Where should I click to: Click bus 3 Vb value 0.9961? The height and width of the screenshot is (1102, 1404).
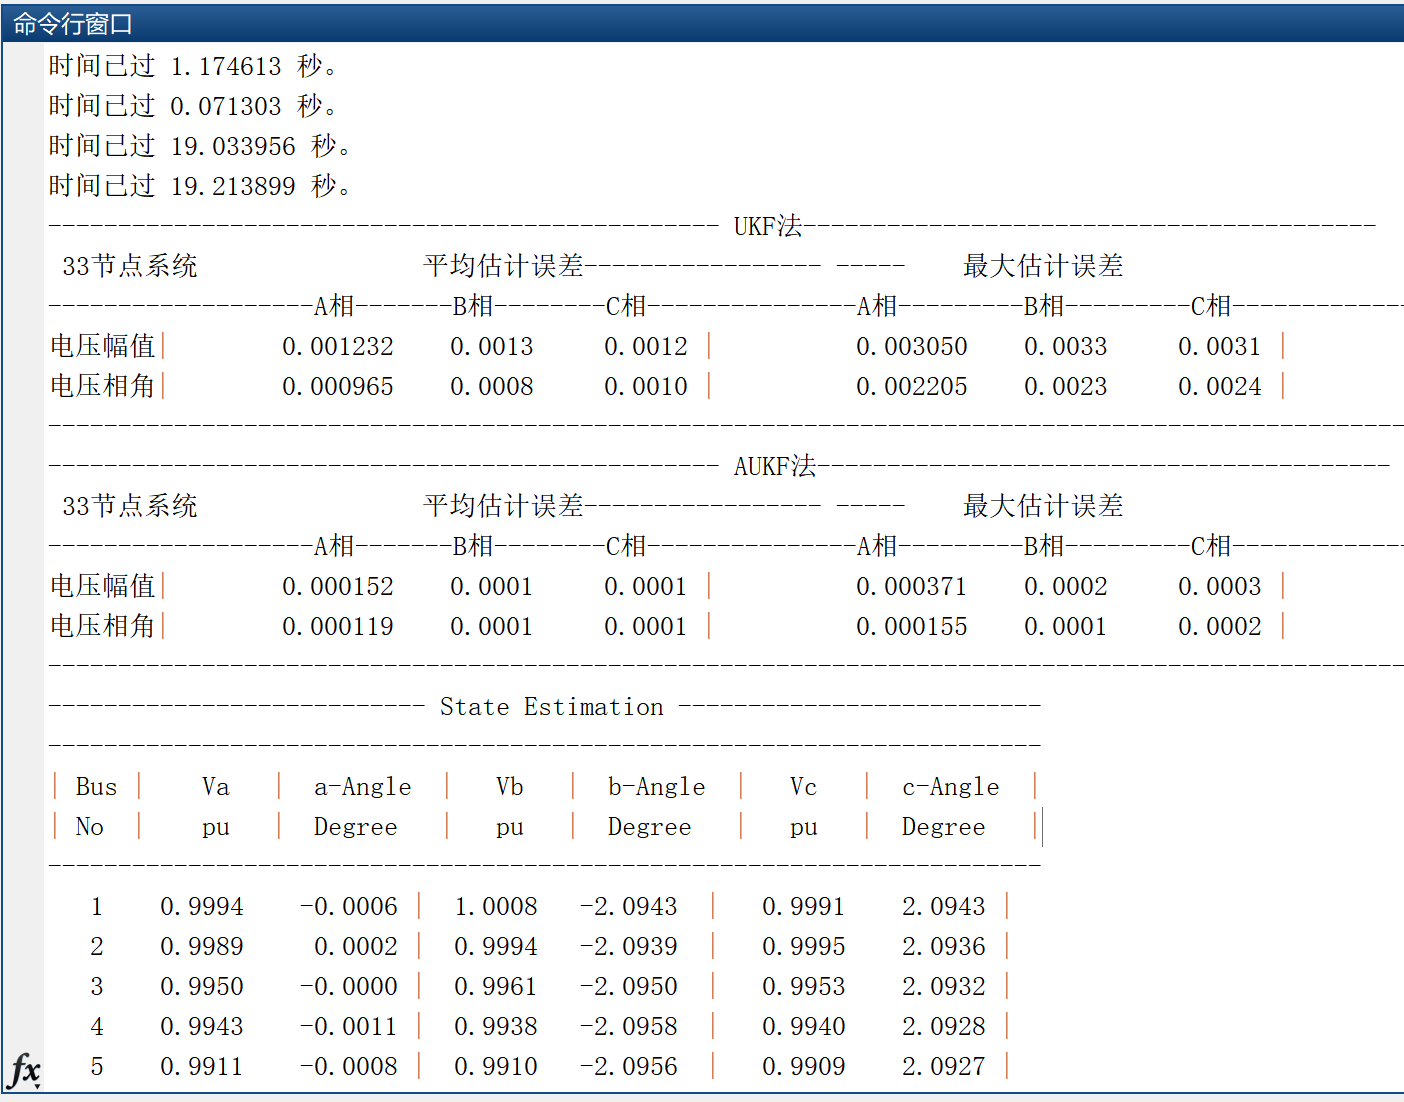tap(496, 987)
